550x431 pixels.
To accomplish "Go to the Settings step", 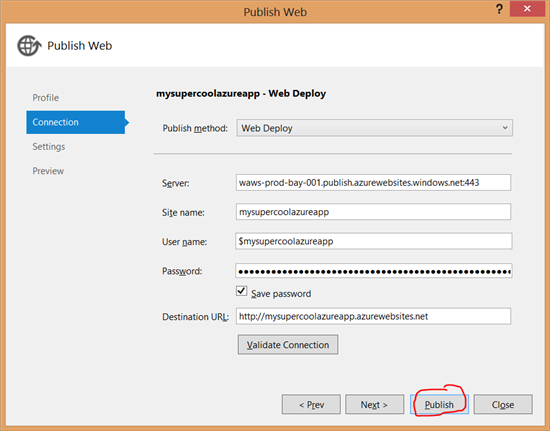I will click(x=49, y=147).
